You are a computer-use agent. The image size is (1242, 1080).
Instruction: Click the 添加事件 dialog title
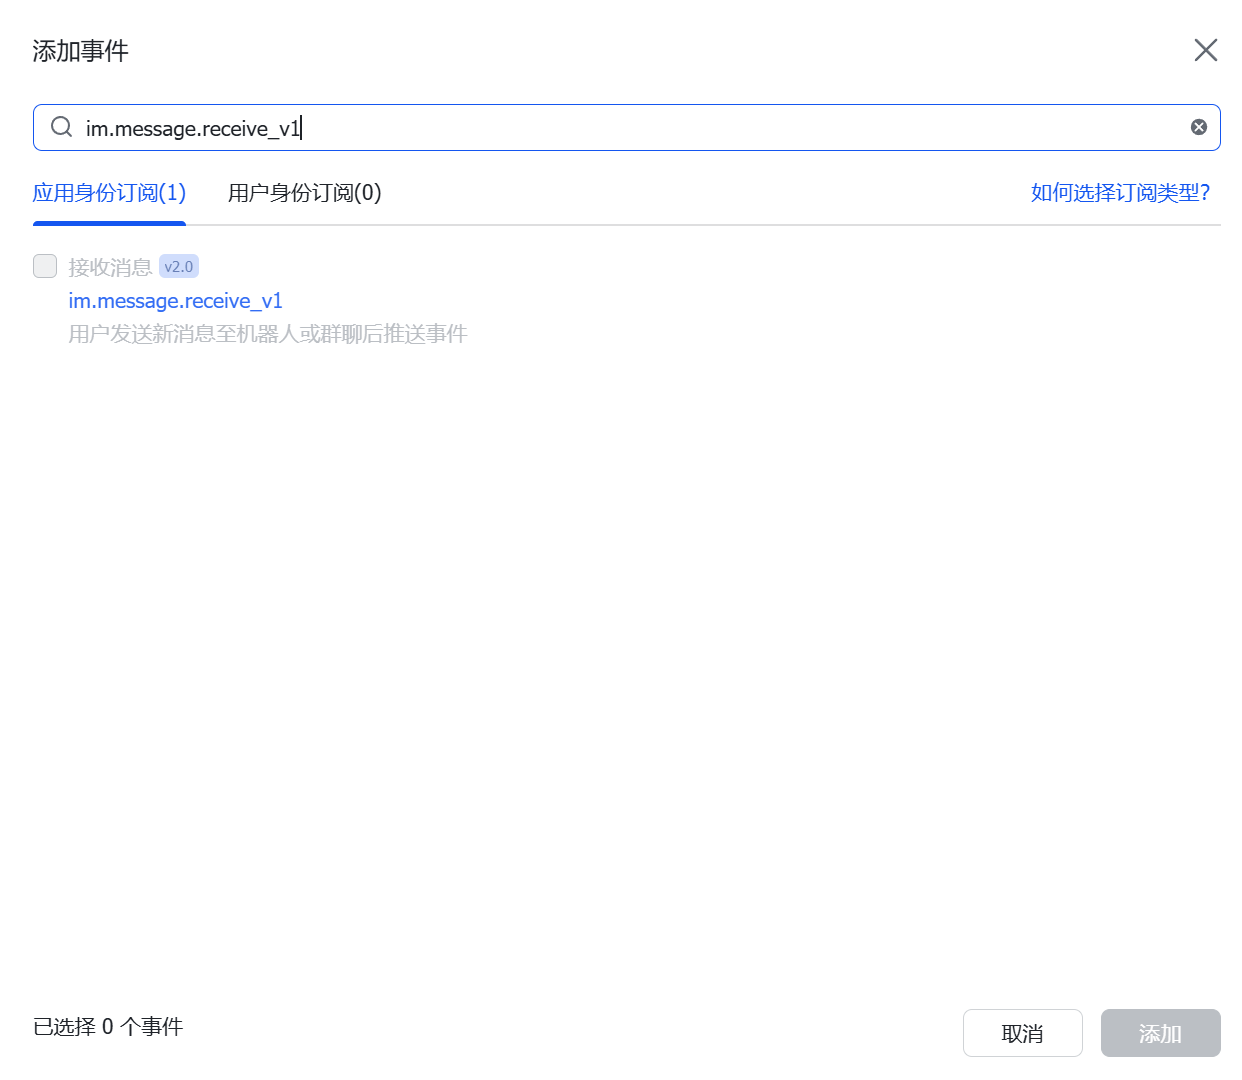pyautogui.click(x=80, y=50)
